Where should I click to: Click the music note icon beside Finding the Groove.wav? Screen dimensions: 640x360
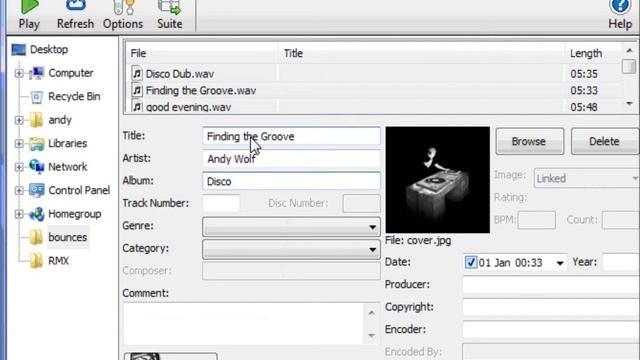(x=137, y=90)
